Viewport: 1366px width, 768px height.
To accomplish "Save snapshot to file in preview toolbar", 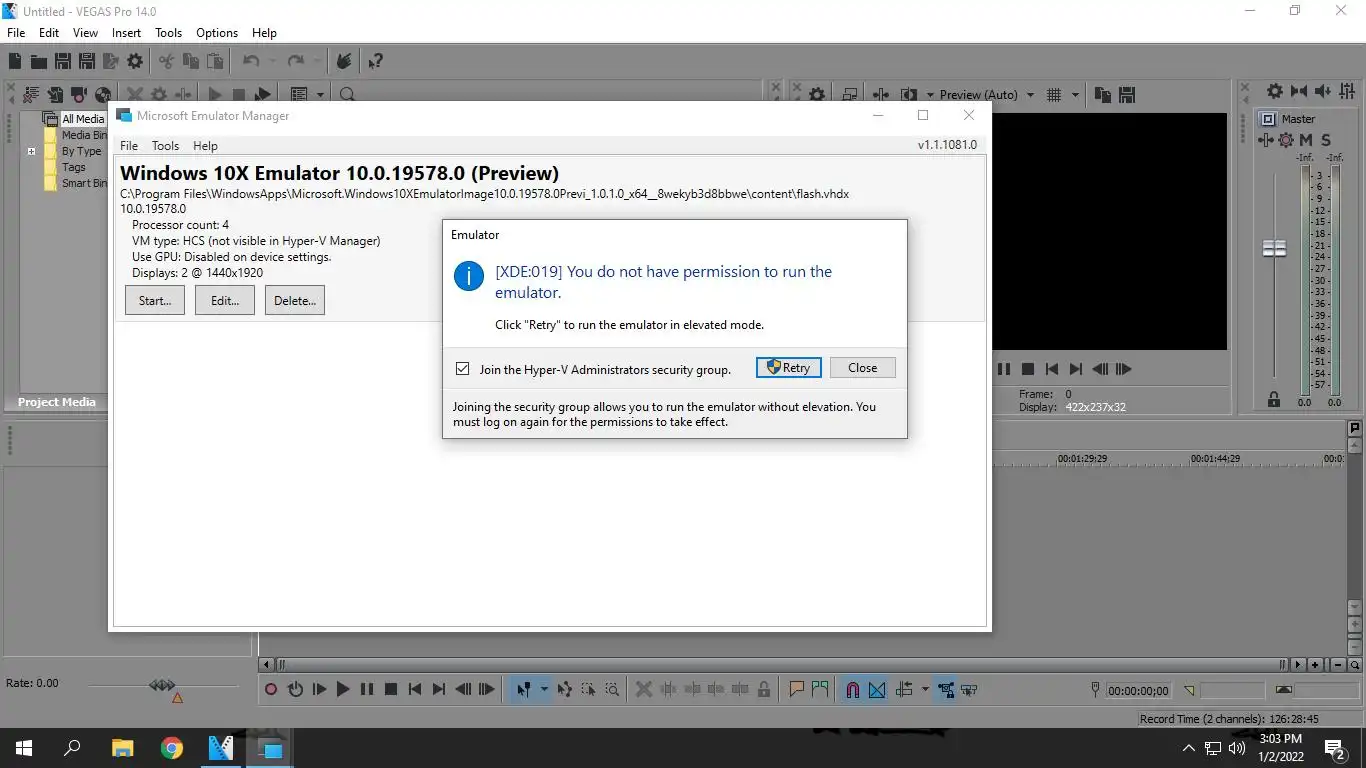I will point(1127,95).
